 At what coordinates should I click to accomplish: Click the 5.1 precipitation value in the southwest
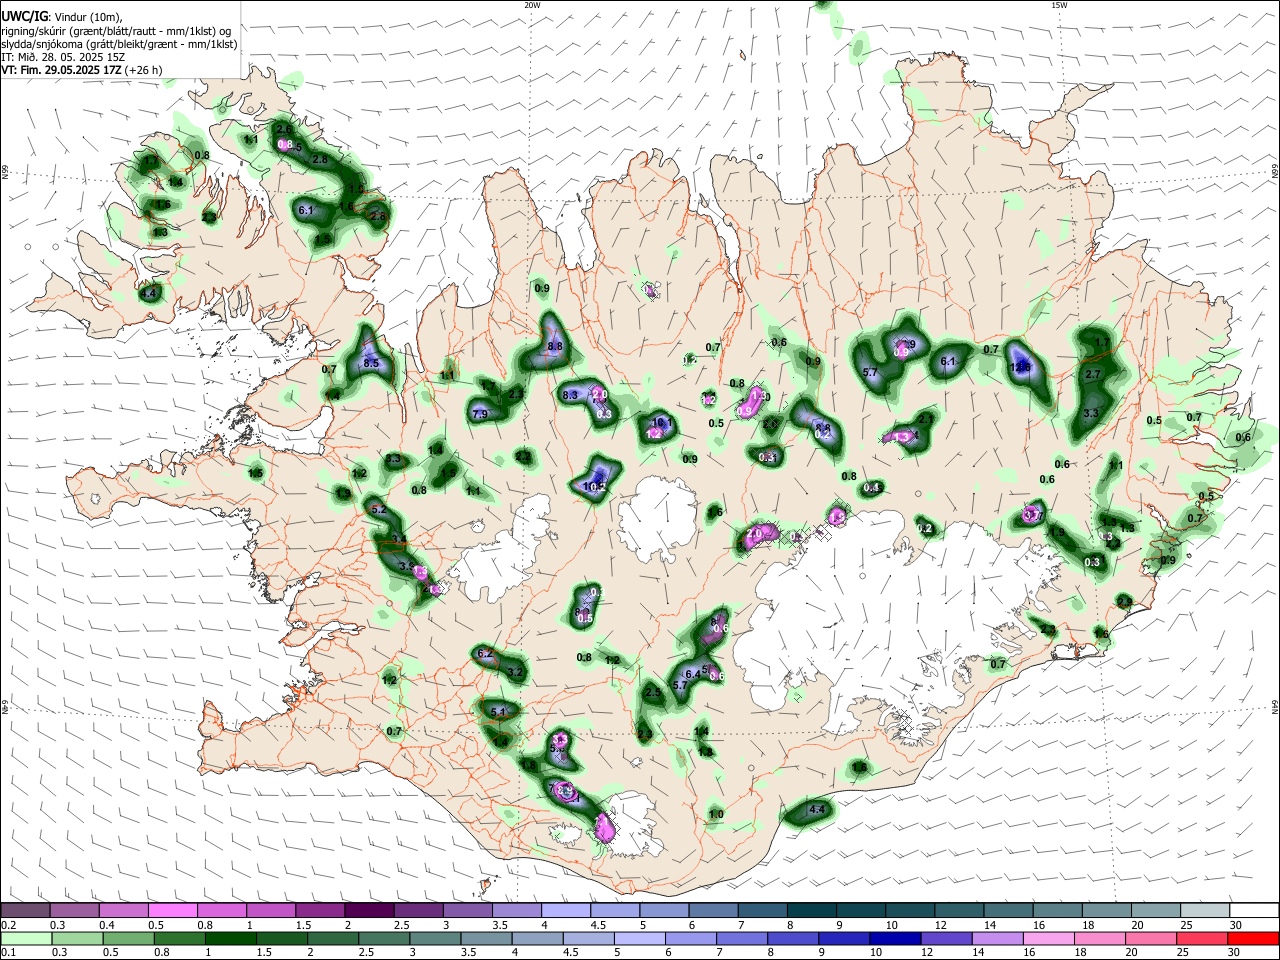click(x=499, y=711)
